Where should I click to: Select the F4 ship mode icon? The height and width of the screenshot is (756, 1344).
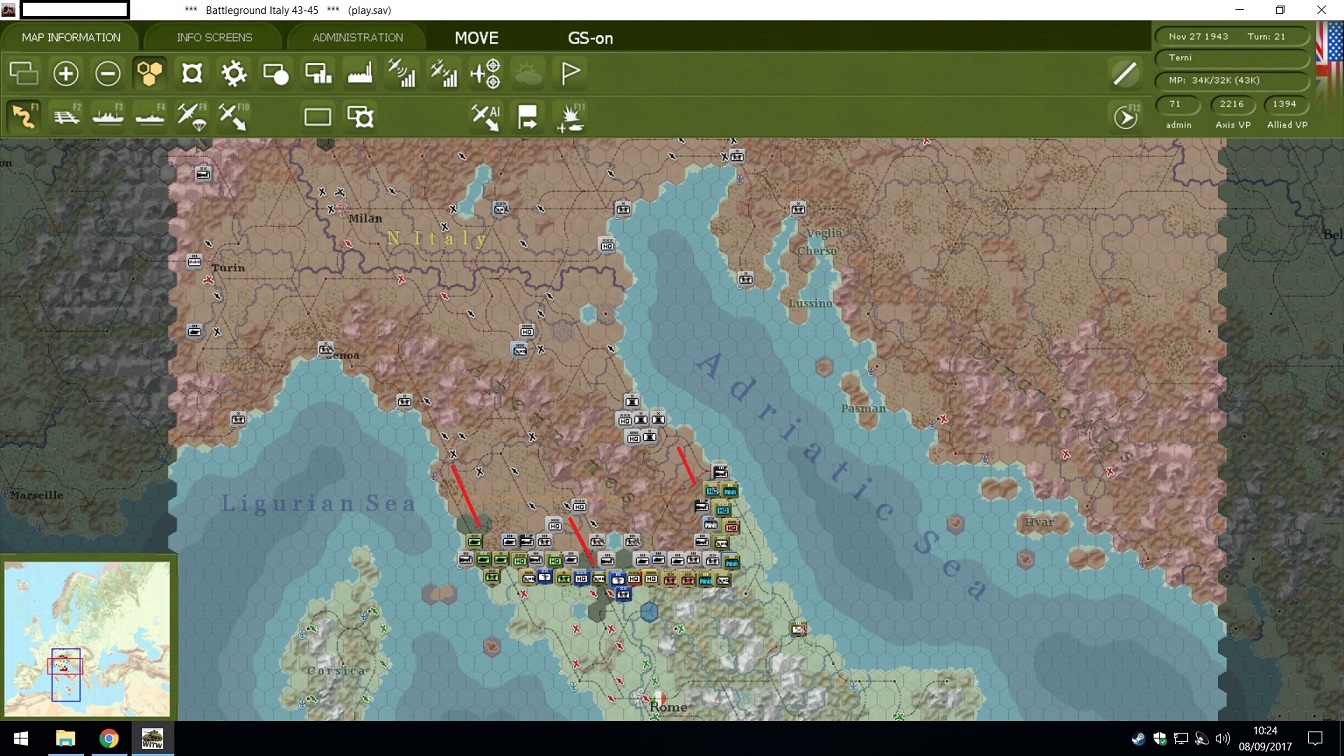(x=150, y=116)
